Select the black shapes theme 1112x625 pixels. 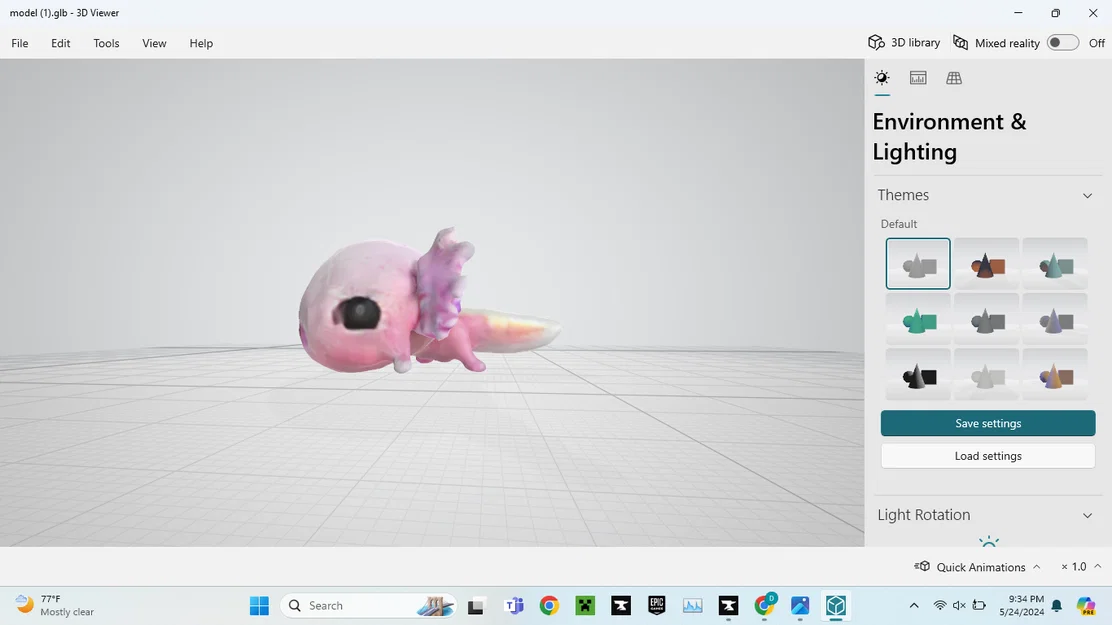pos(918,375)
